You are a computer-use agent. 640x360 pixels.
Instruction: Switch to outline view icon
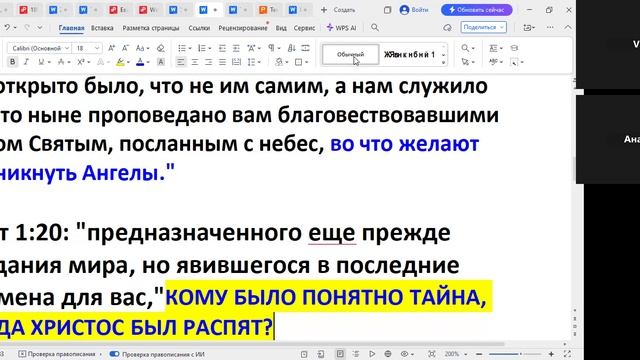tap(356, 354)
